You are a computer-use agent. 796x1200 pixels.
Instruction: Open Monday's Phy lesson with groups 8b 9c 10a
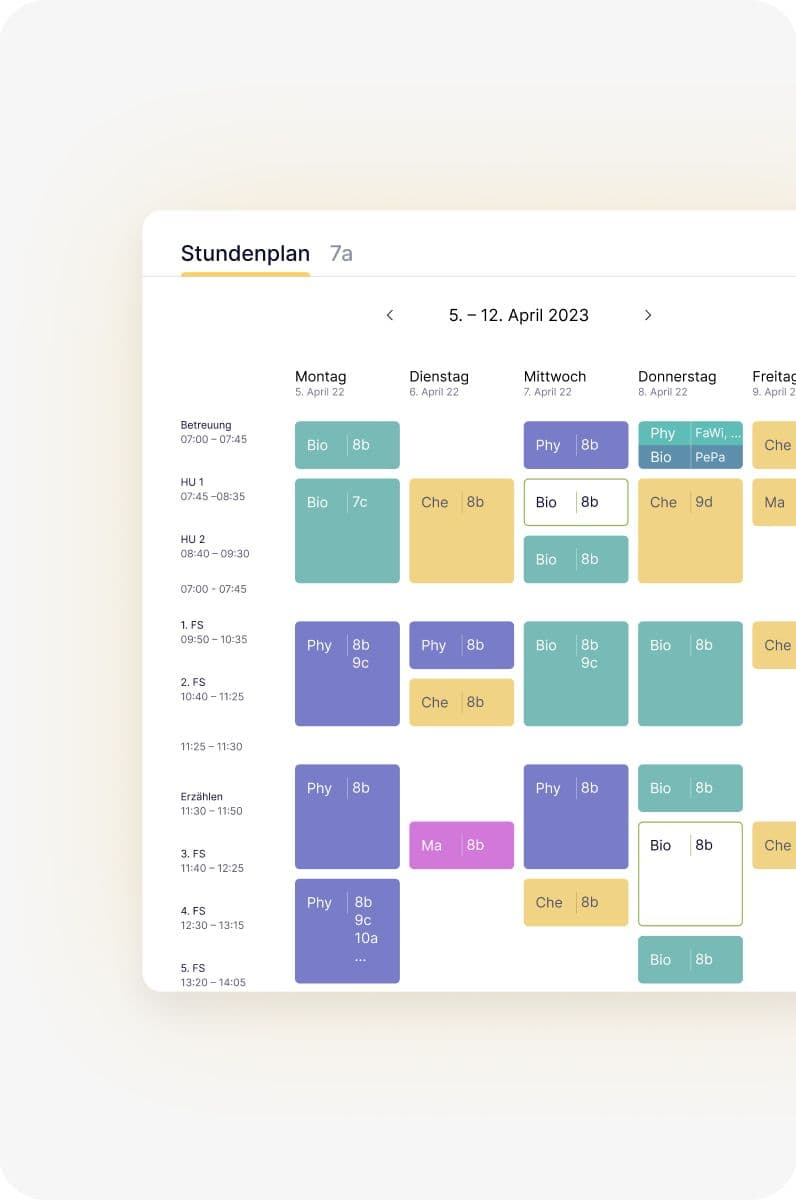click(x=347, y=930)
